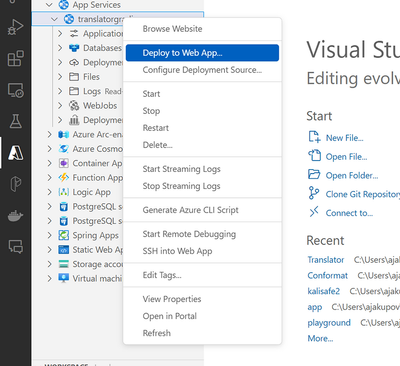Click Stop in the context menu
Screen dimensions: 400x366
pos(202,111)
